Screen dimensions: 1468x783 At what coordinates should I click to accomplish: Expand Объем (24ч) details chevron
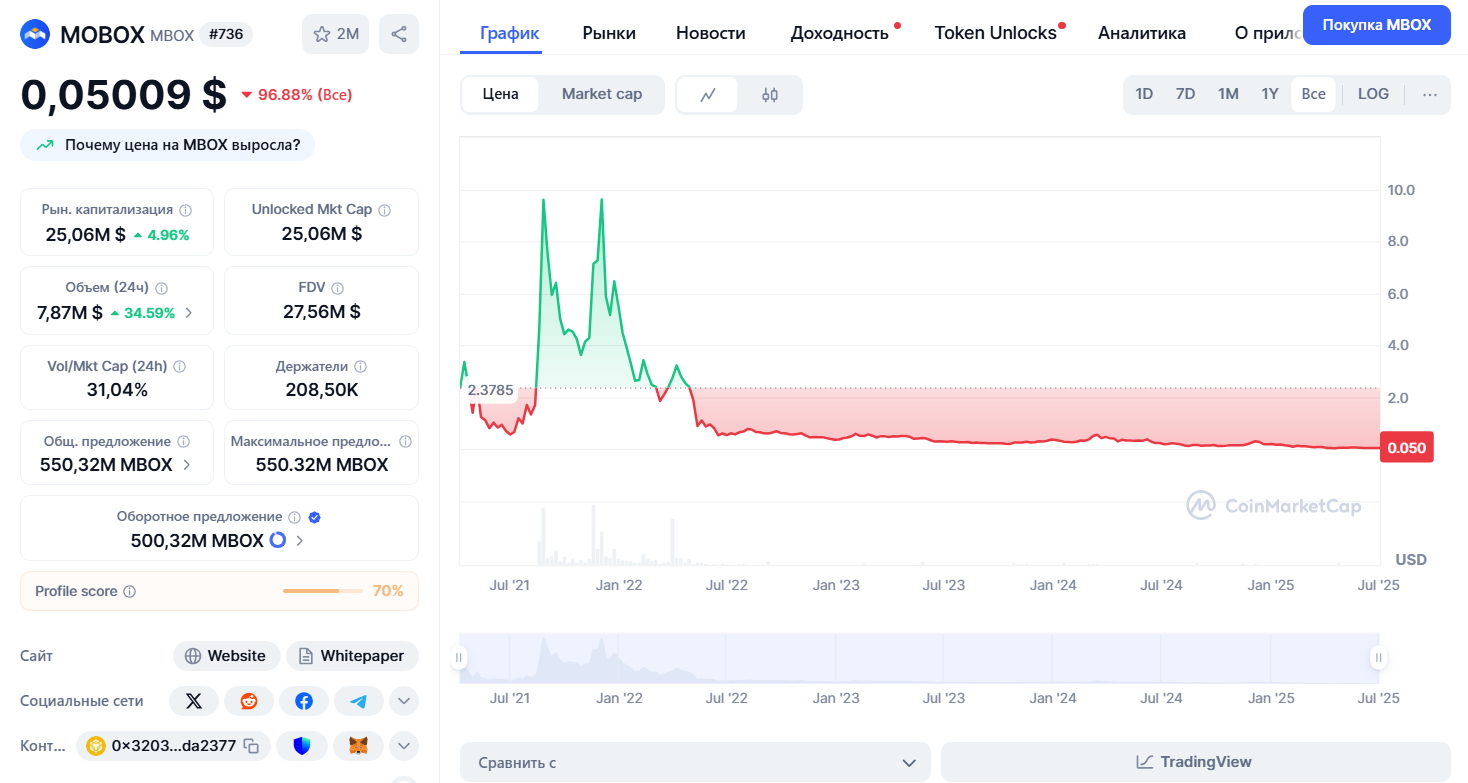click(x=189, y=313)
